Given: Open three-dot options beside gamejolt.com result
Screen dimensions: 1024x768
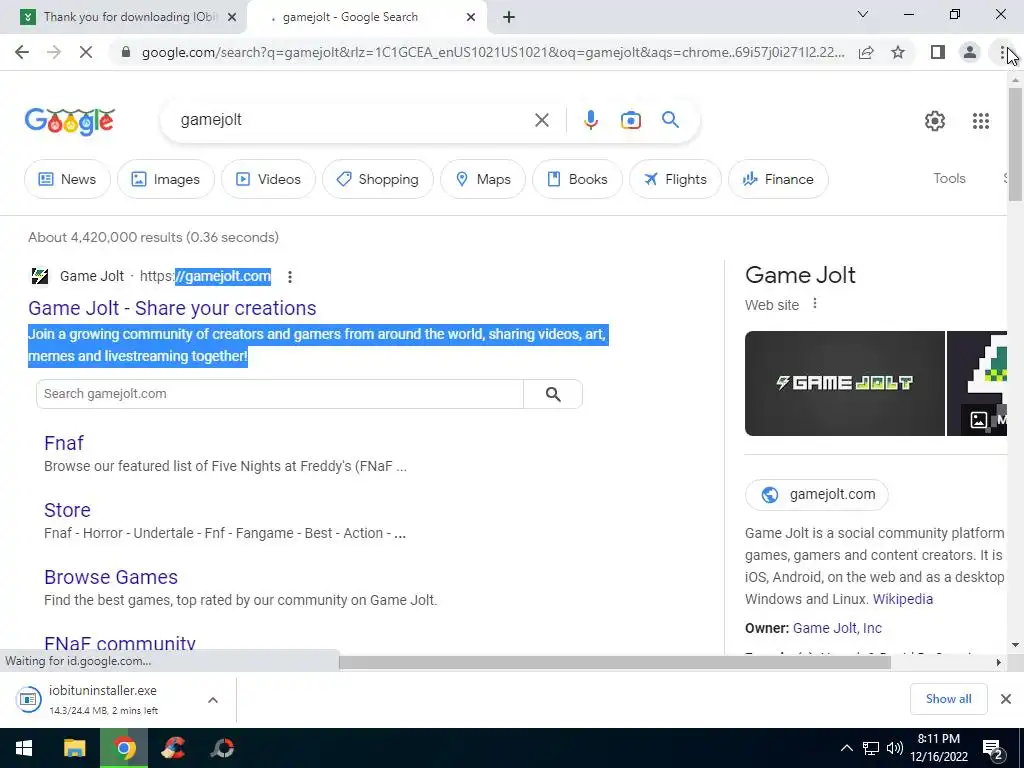Looking at the screenshot, I should pos(290,277).
